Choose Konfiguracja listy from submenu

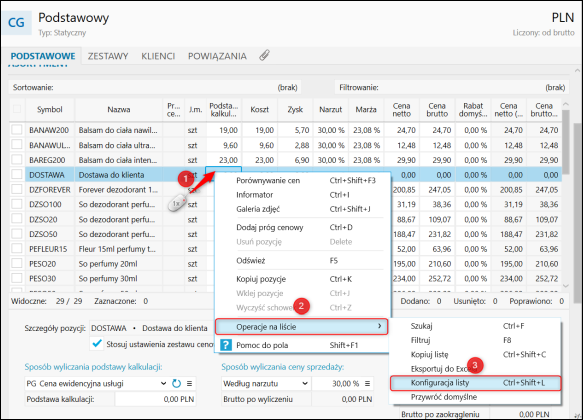[x=476, y=383]
